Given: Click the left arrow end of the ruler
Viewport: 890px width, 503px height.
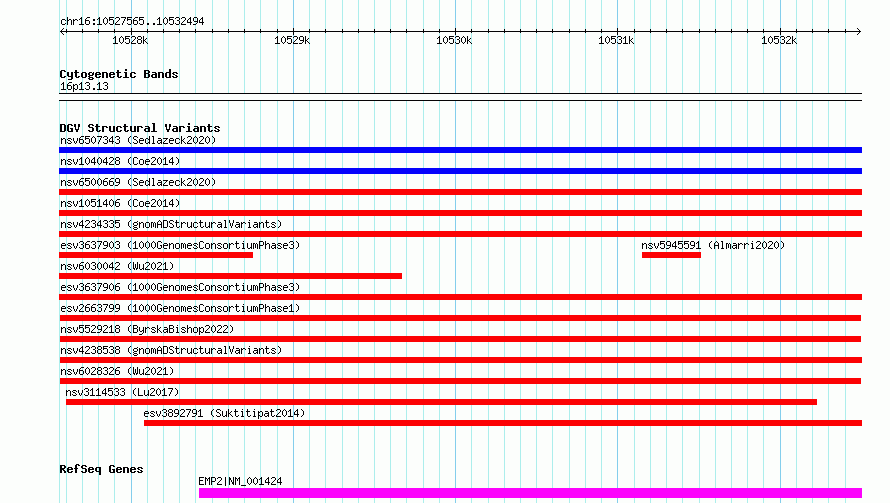Looking at the screenshot, I should (62, 32).
